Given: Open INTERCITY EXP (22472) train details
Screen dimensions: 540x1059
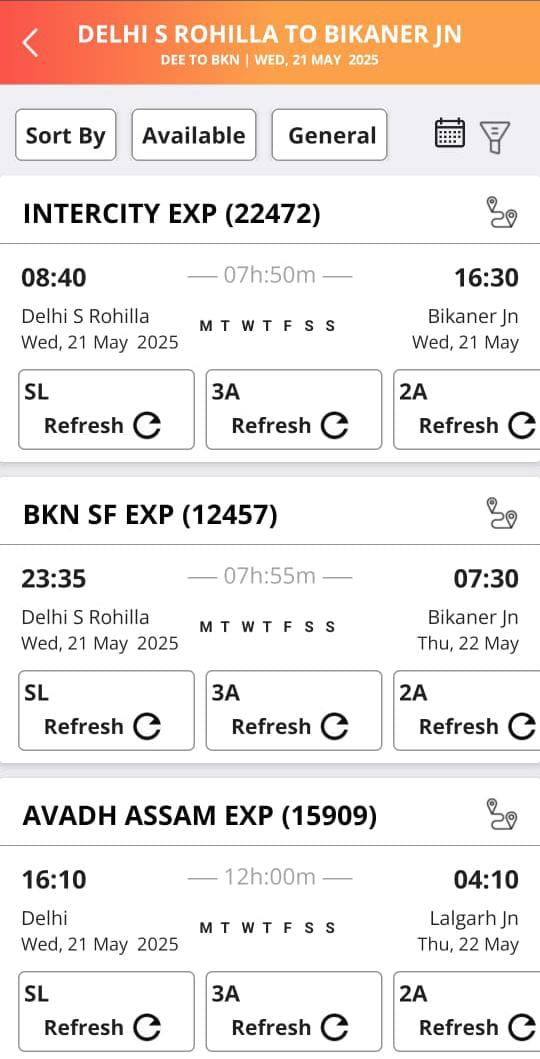Looking at the screenshot, I should click(171, 214).
